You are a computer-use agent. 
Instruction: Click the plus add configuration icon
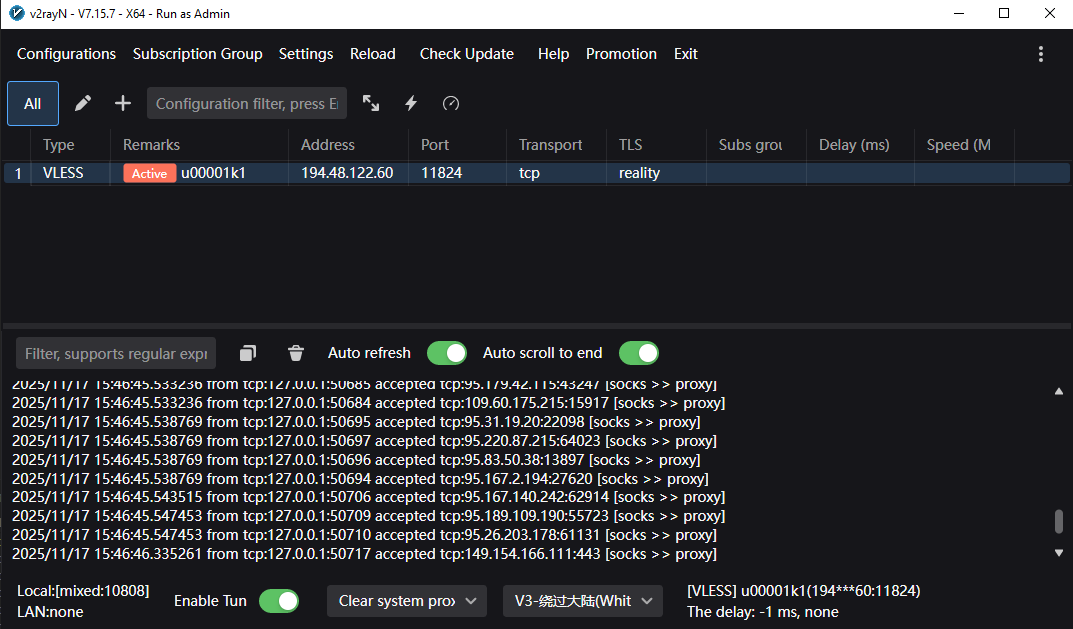(123, 103)
